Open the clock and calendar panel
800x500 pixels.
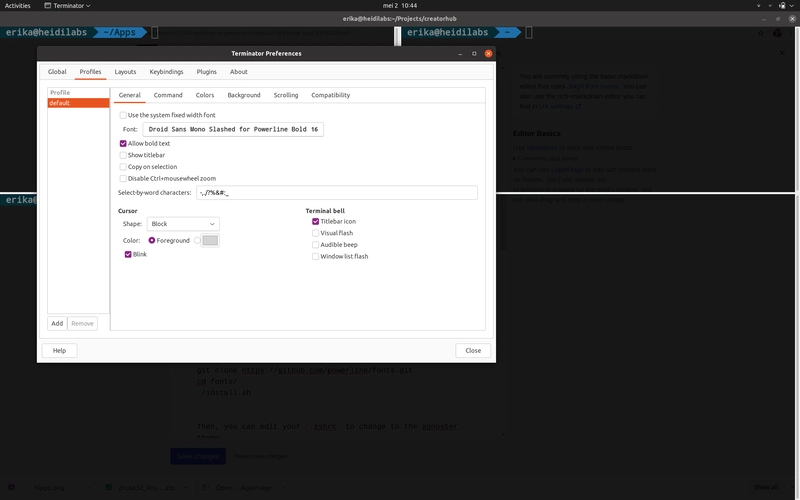399,6
